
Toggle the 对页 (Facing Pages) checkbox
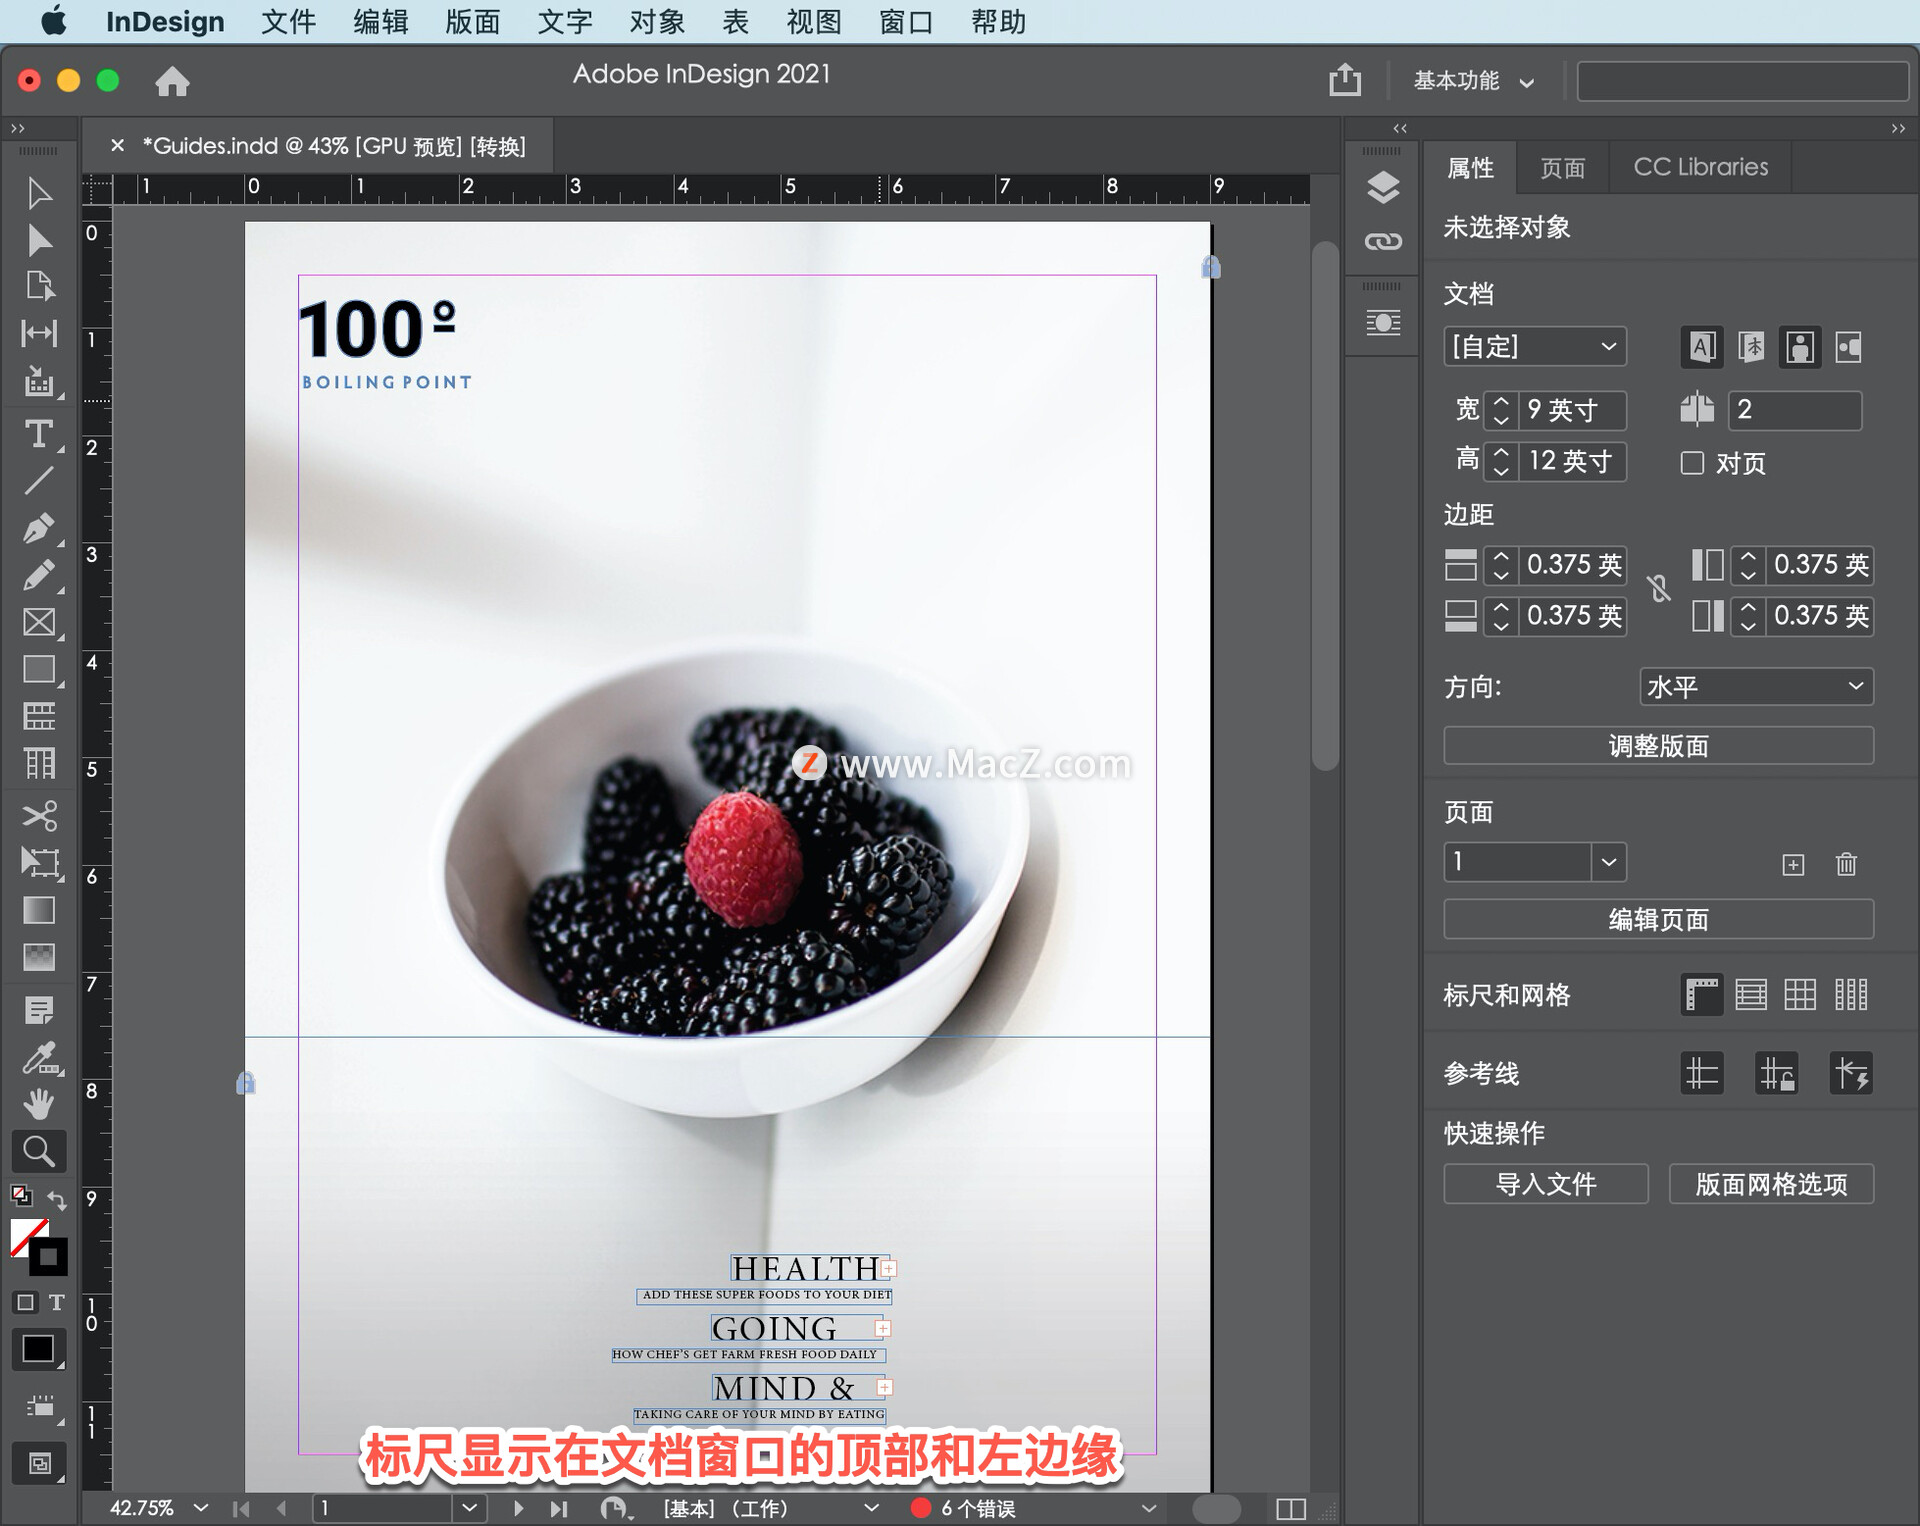point(1691,463)
